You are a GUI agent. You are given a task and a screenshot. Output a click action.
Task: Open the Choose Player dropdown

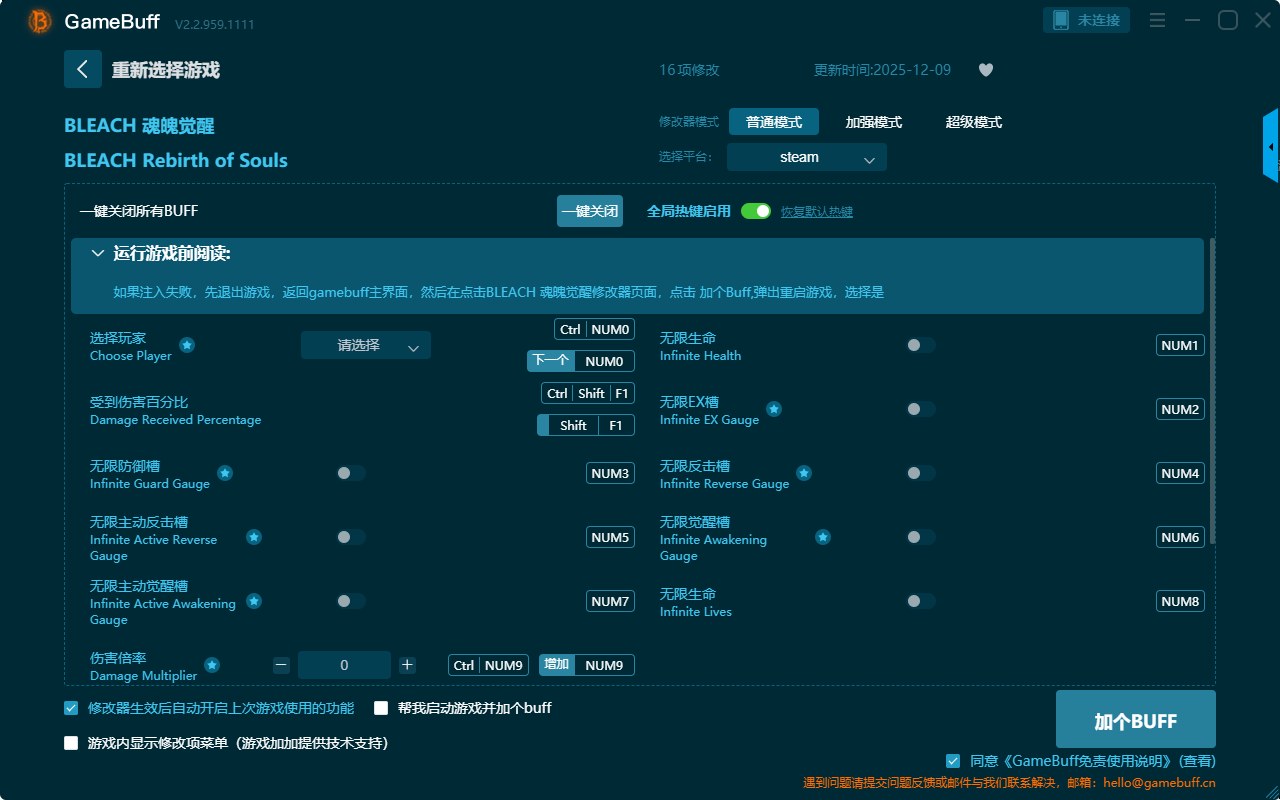366,345
